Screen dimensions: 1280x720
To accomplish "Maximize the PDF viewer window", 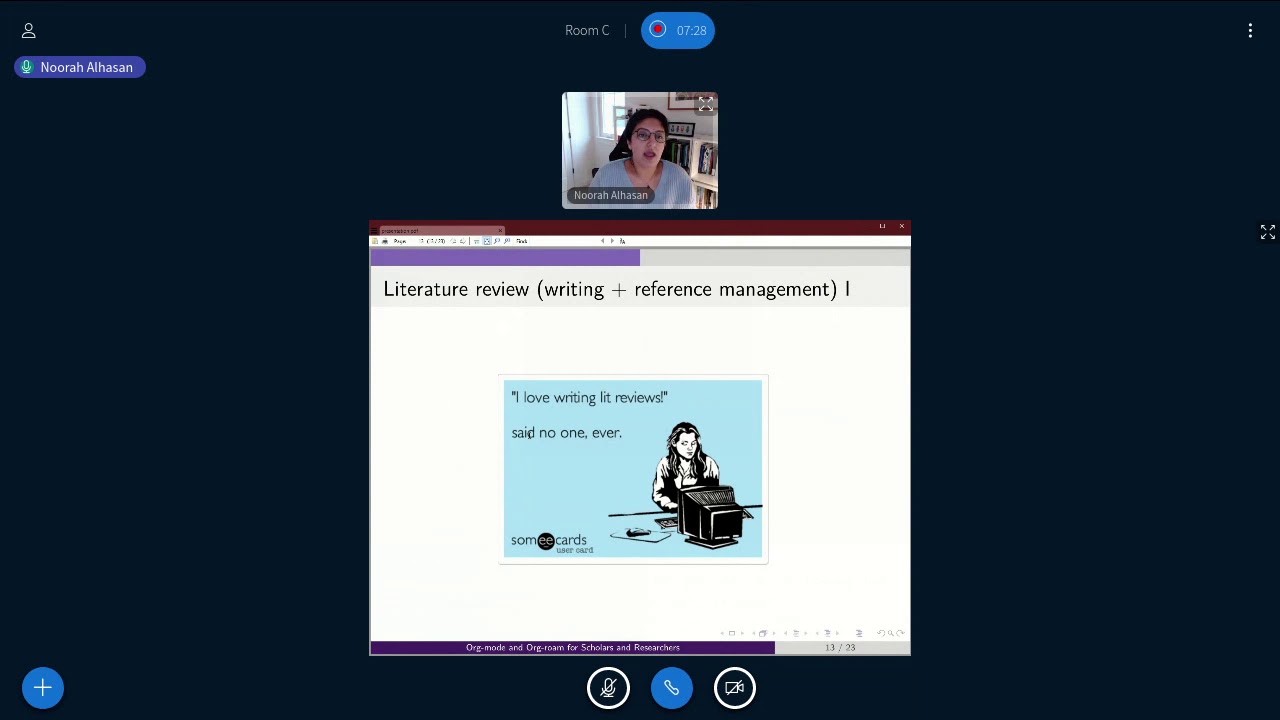I will pos(882,226).
